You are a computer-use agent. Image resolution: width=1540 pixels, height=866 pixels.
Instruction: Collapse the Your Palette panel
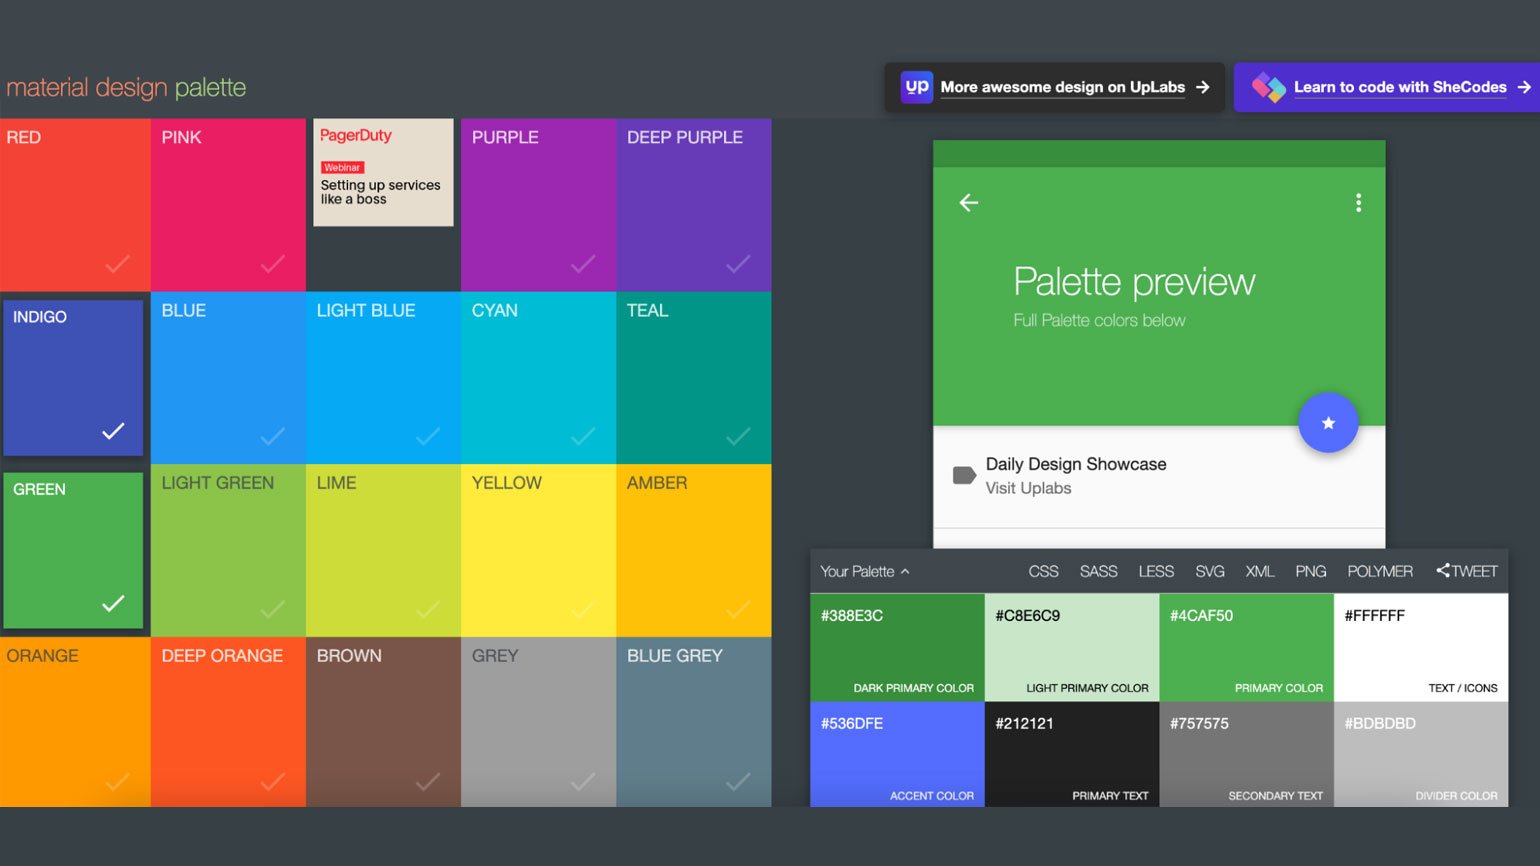(x=865, y=571)
